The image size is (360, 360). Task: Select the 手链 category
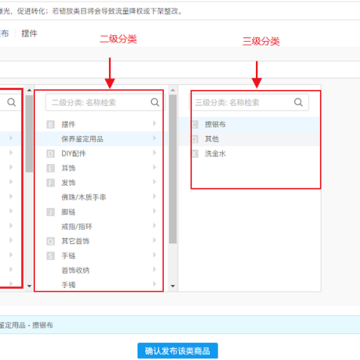[68, 256]
